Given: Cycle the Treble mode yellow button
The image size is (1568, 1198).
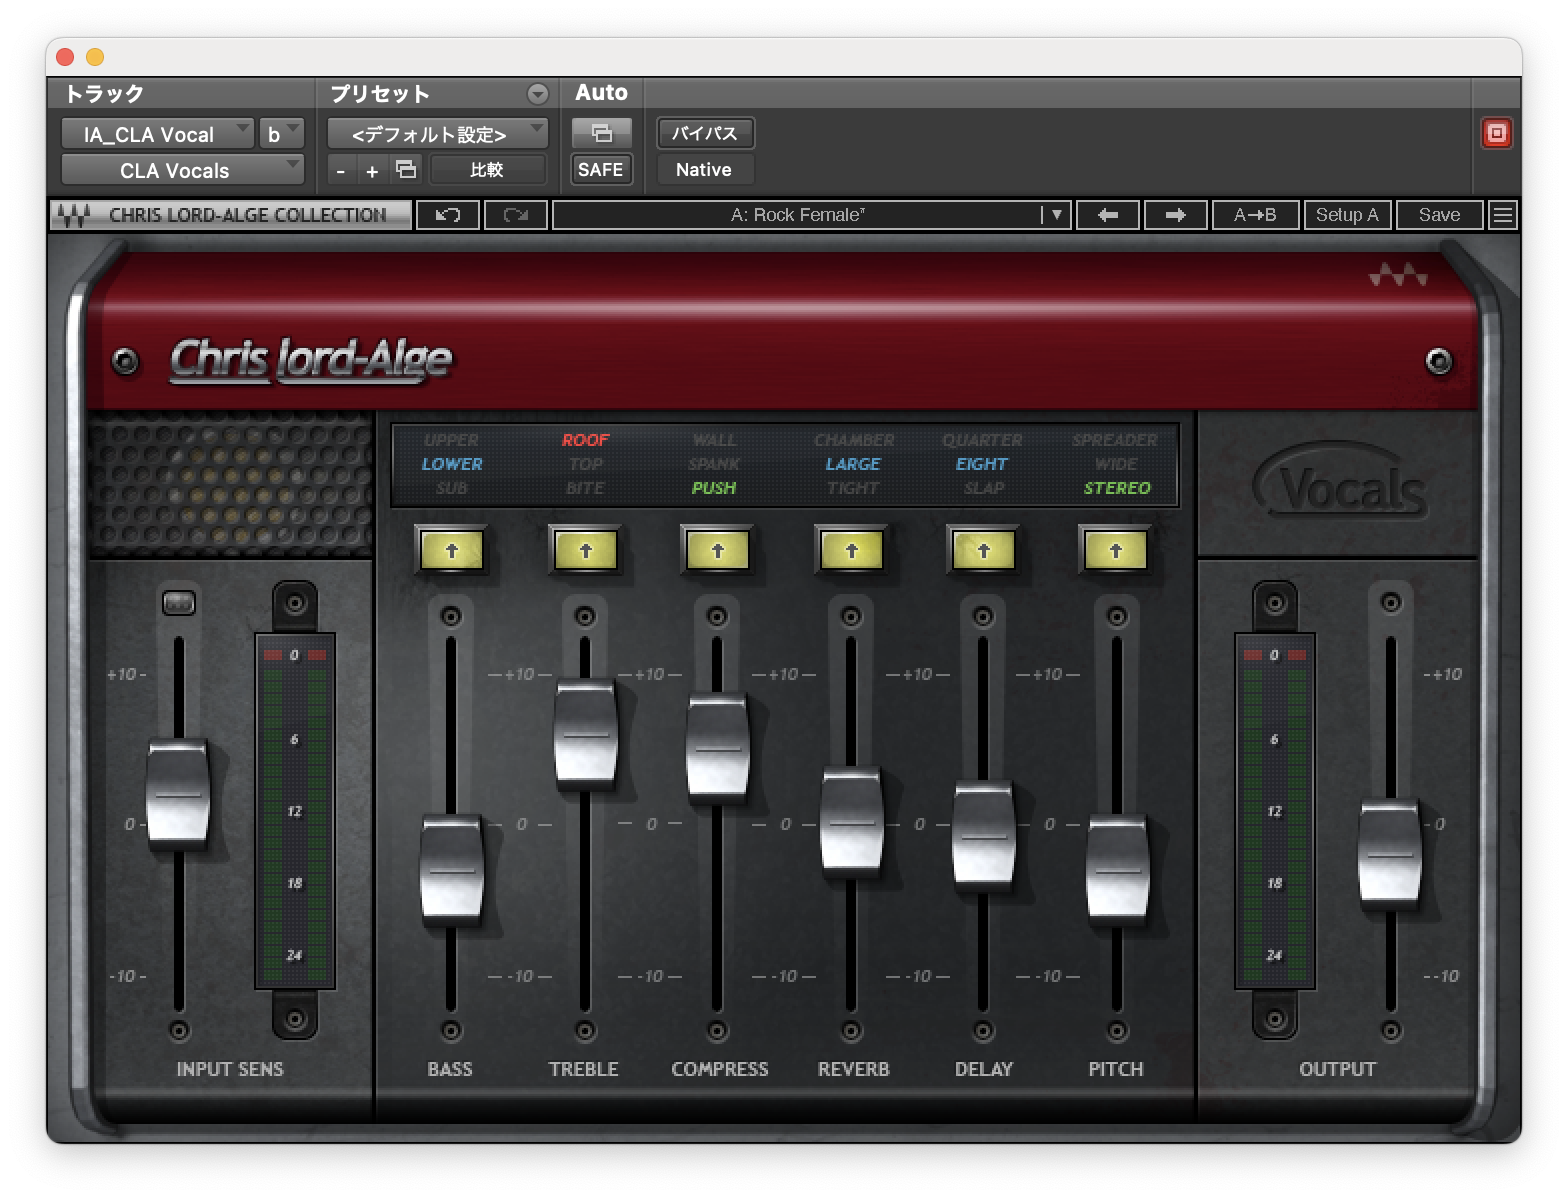Looking at the screenshot, I should [586, 550].
